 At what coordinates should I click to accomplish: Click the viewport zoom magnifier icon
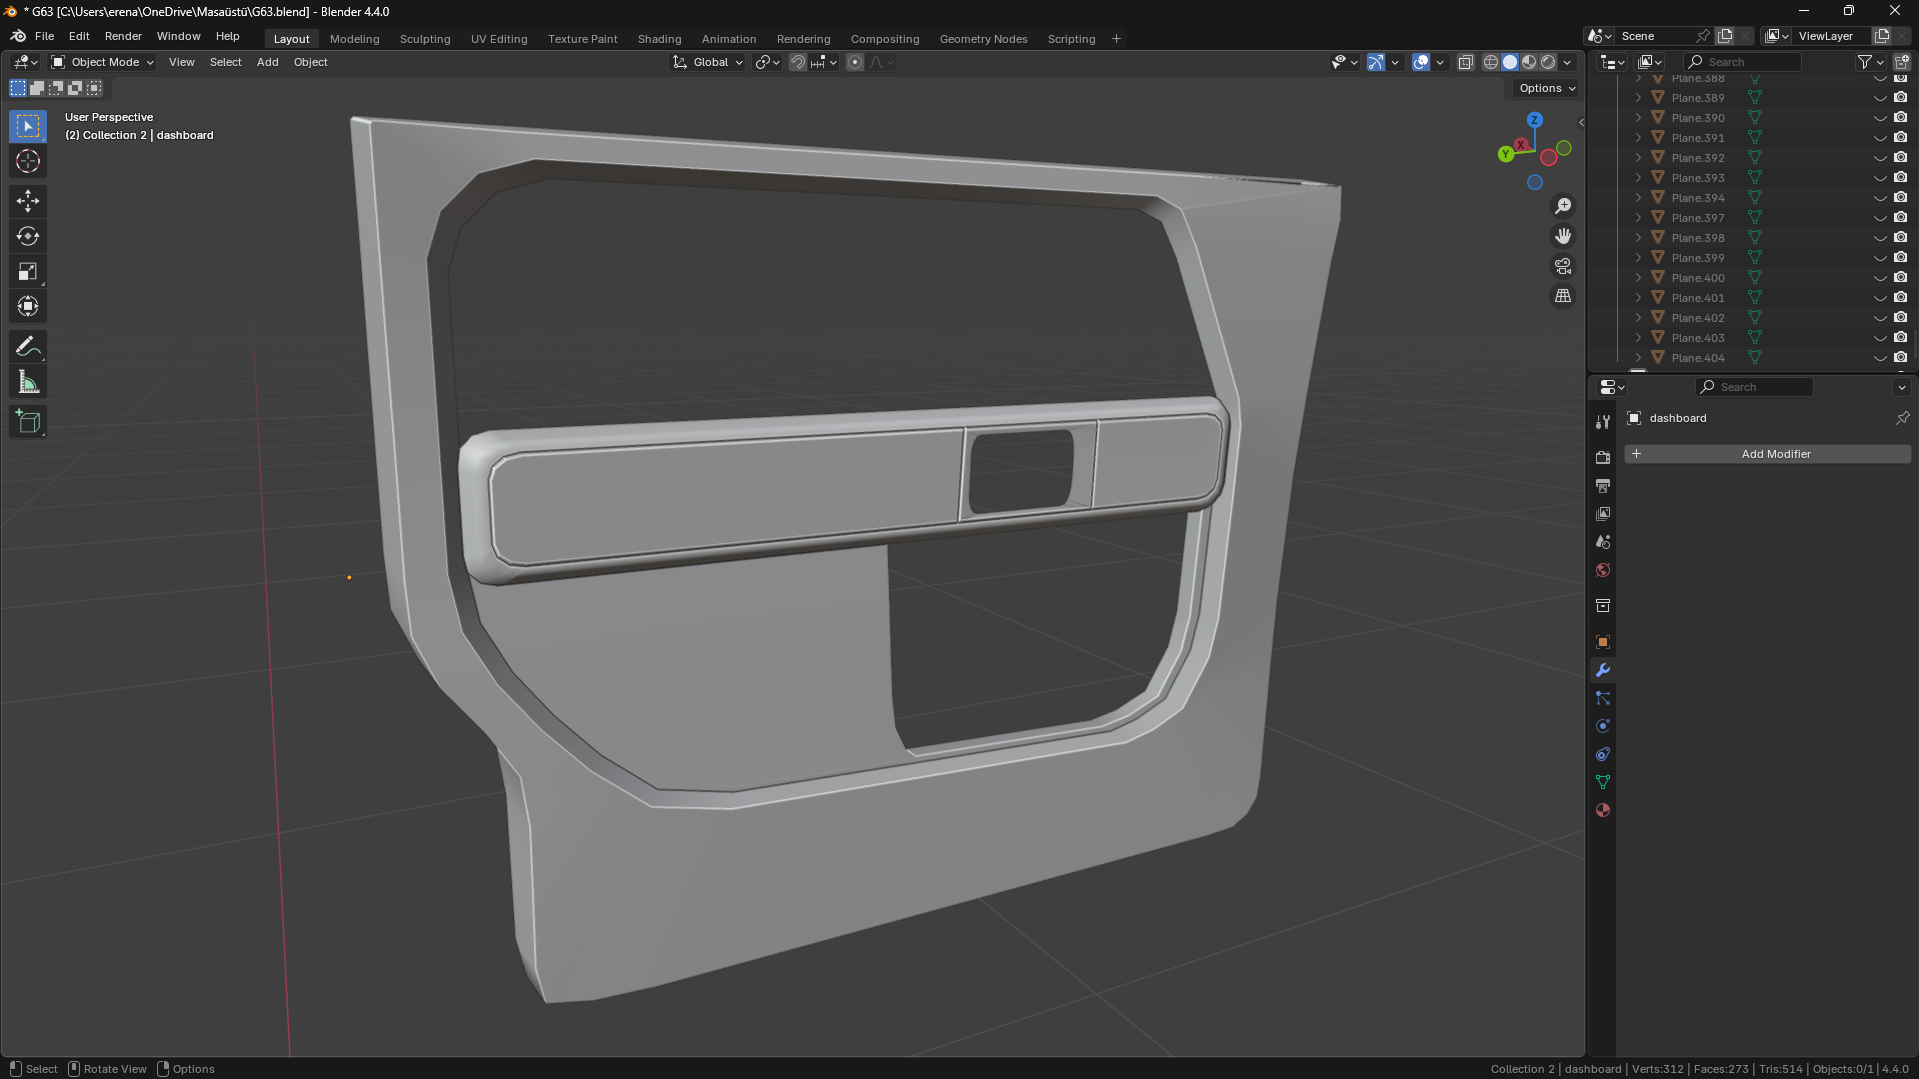pyautogui.click(x=1563, y=206)
